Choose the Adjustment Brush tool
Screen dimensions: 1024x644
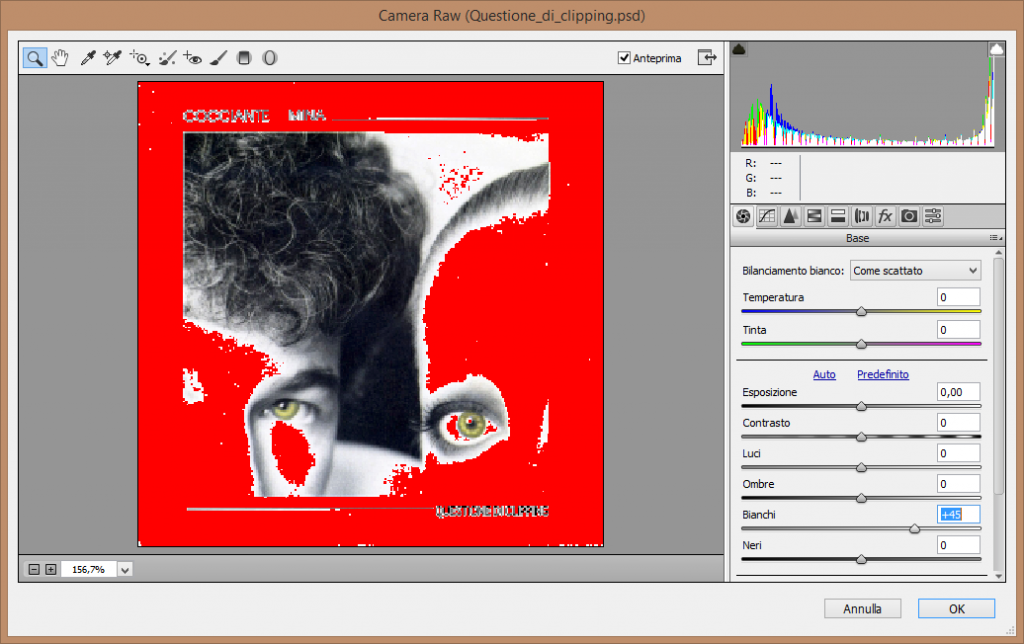219,58
